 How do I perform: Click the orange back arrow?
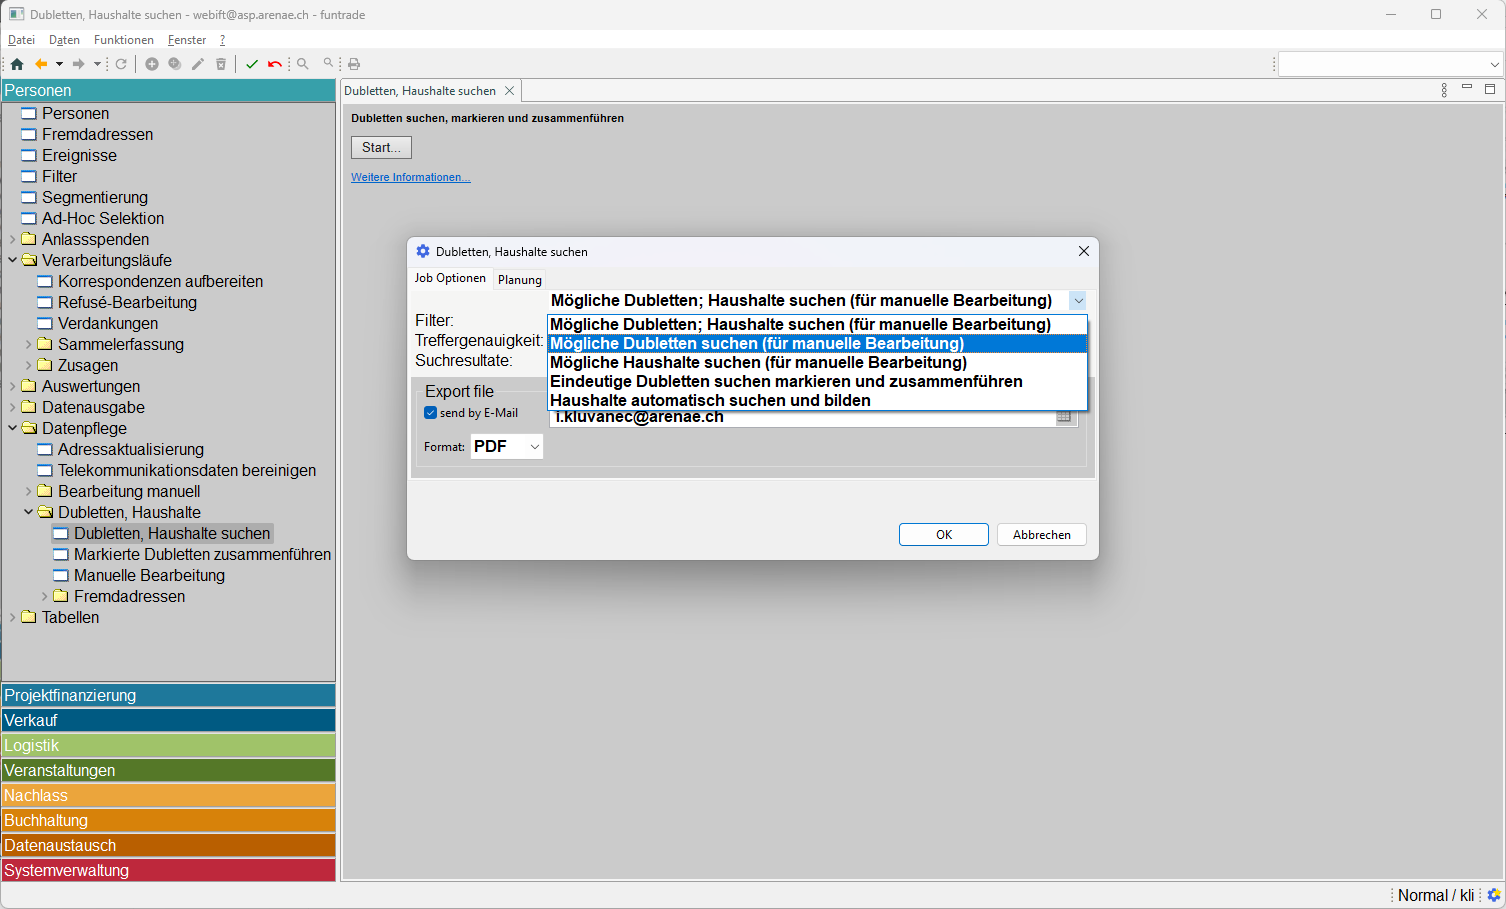[41, 64]
